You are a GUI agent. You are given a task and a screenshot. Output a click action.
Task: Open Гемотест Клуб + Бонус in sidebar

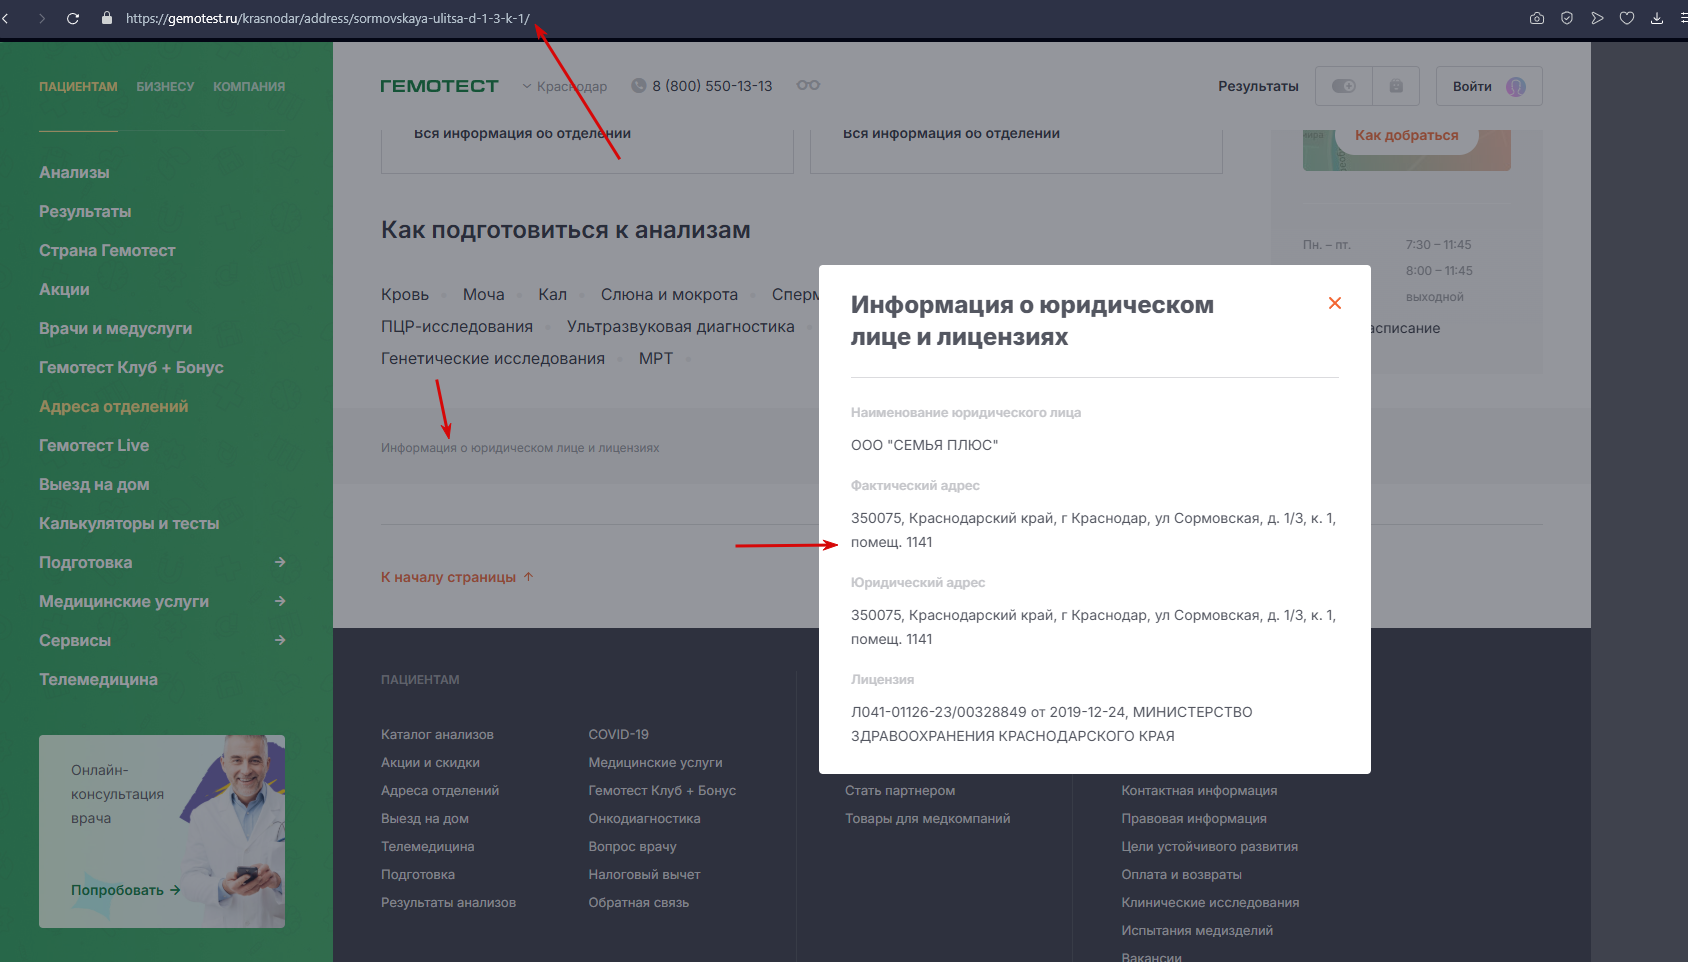click(131, 367)
